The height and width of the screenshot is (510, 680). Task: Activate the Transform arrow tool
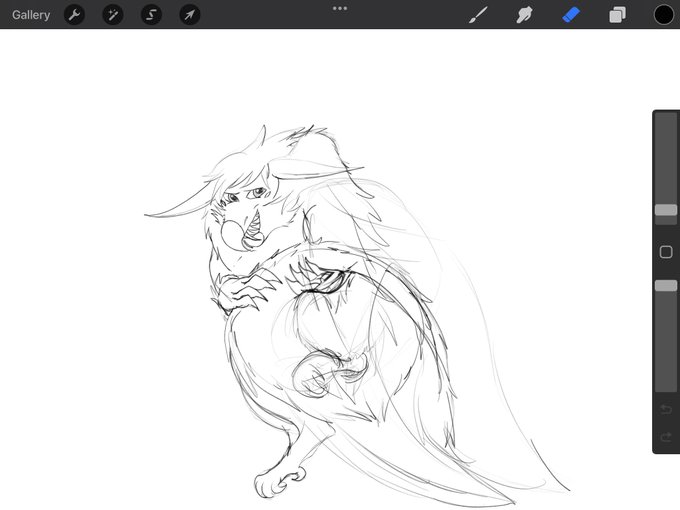point(190,15)
